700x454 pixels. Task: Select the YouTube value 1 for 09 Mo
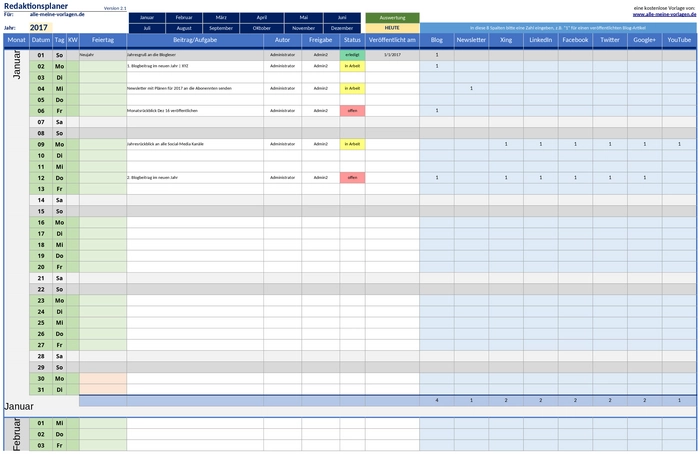click(679, 144)
